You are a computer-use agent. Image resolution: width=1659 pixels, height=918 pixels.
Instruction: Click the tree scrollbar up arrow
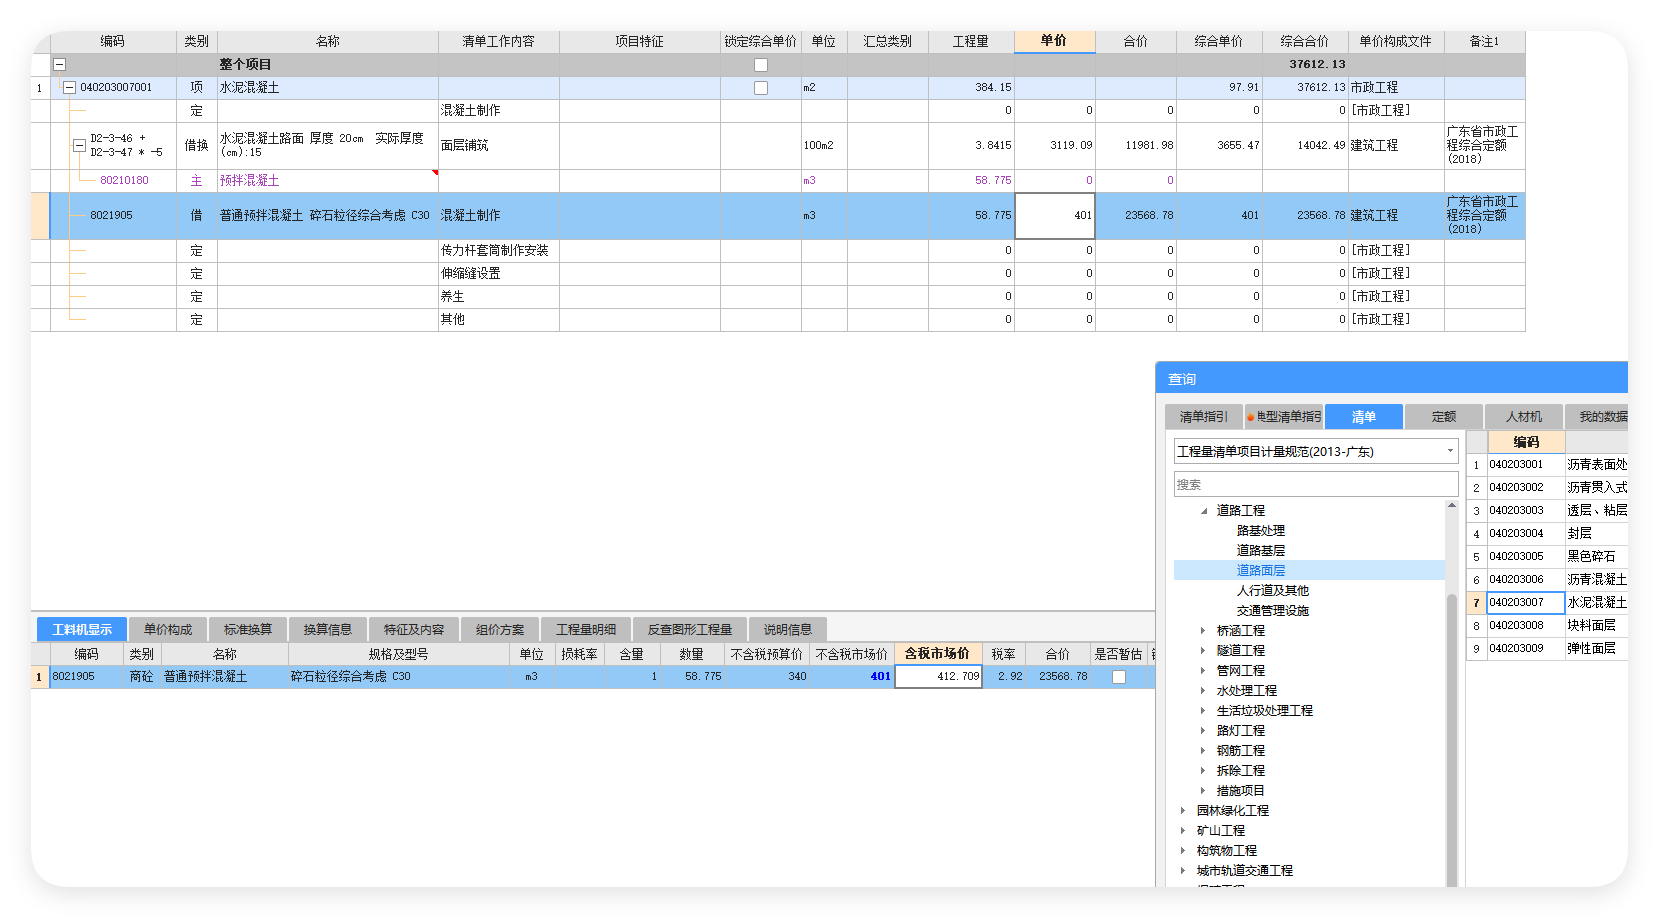[x=1451, y=506]
